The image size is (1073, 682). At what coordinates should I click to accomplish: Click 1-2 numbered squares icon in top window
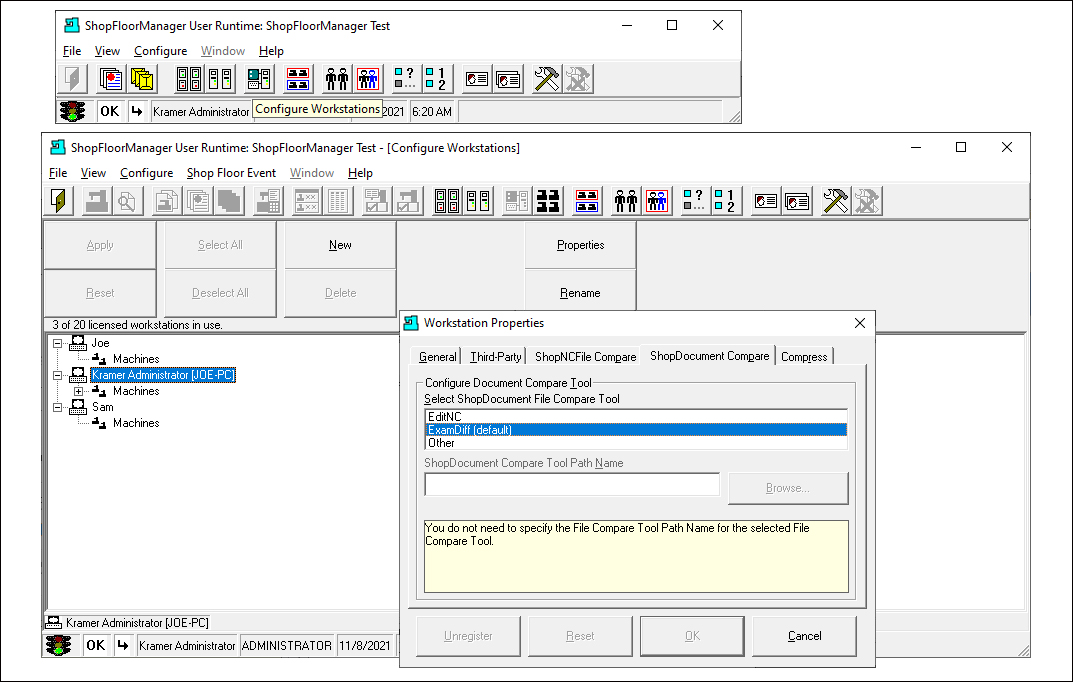click(437, 79)
